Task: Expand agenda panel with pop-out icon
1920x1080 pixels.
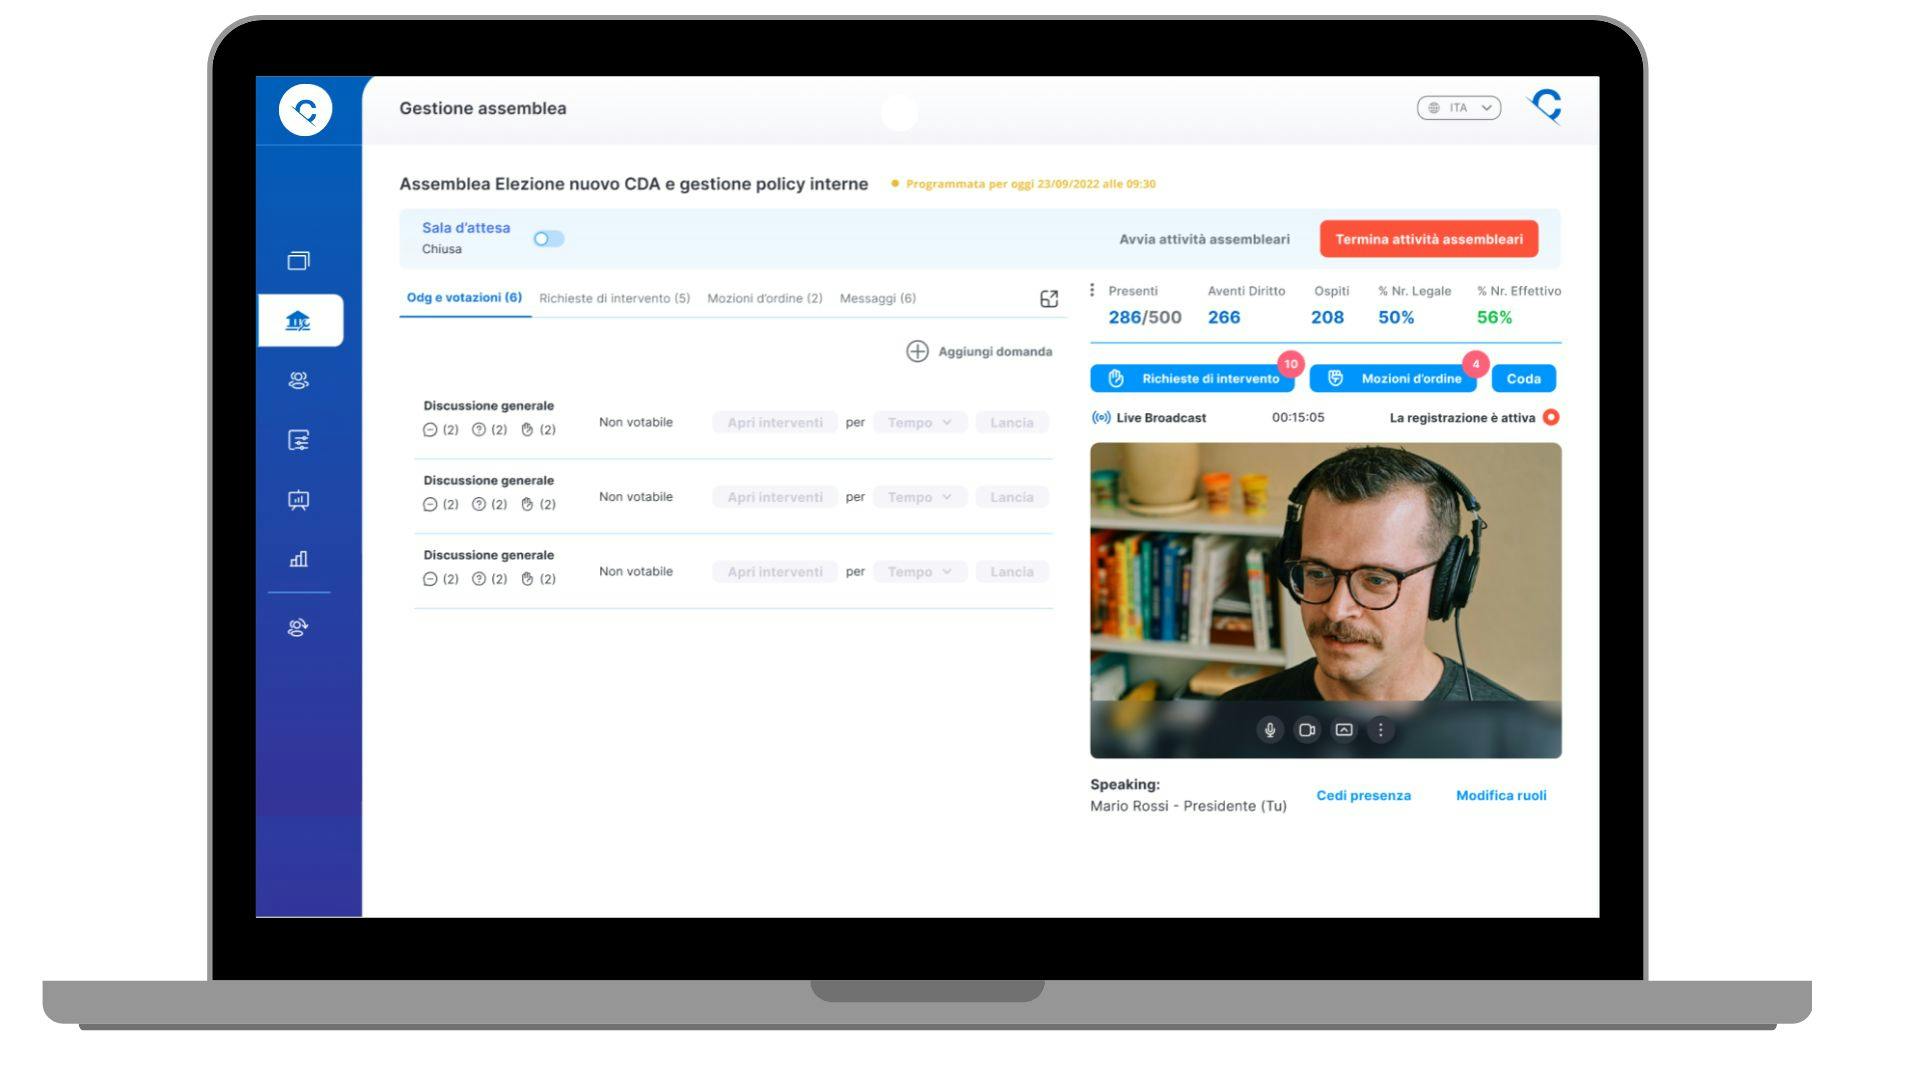Action: click(1048, 299)
